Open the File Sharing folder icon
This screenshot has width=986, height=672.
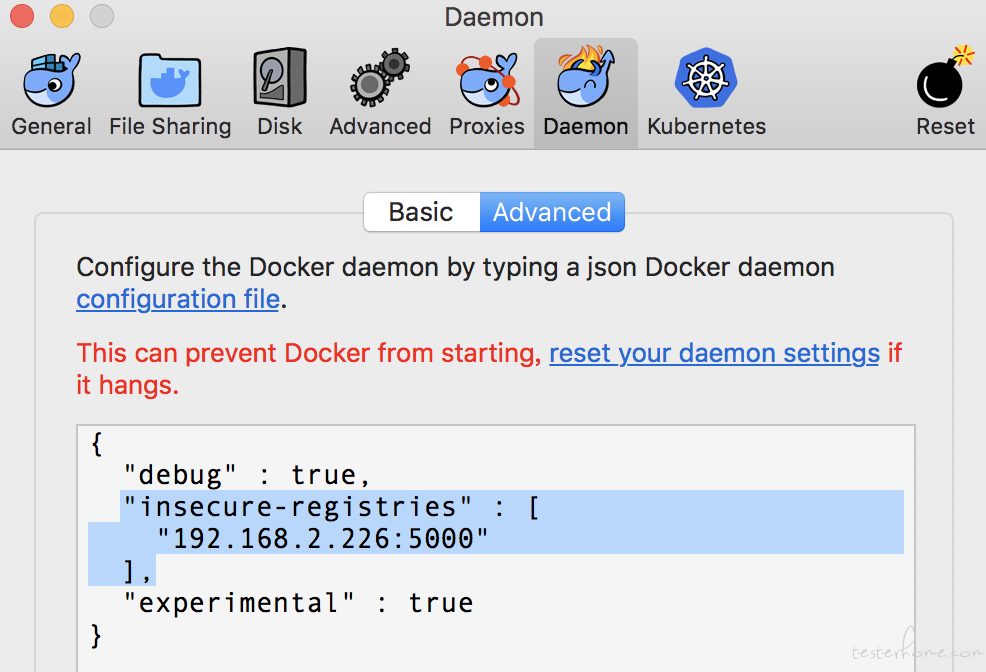[170, 80]
